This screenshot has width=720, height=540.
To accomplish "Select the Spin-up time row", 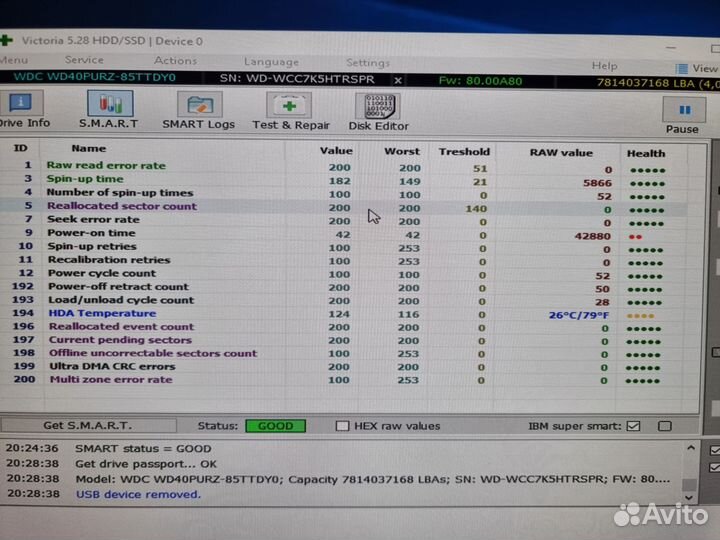I will [x=343, y=180].
